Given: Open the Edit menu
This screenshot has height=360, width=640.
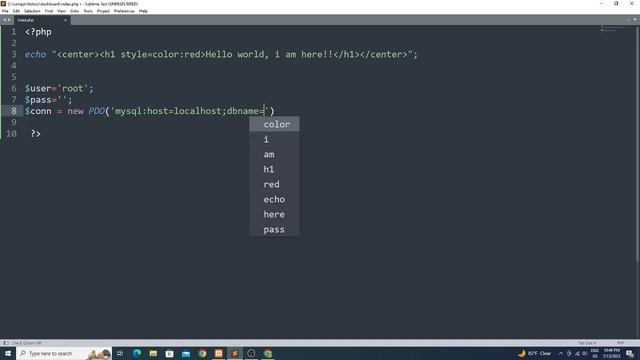Looking at the screenshot, I should (16, 11).
